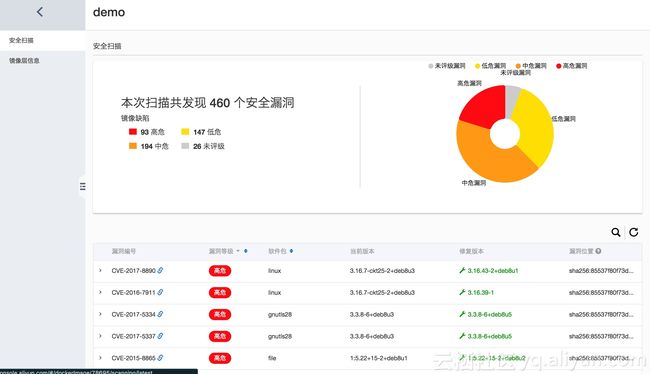Refresh the vulnerability list
Screen dimensions: 650x374
point(633,232)
